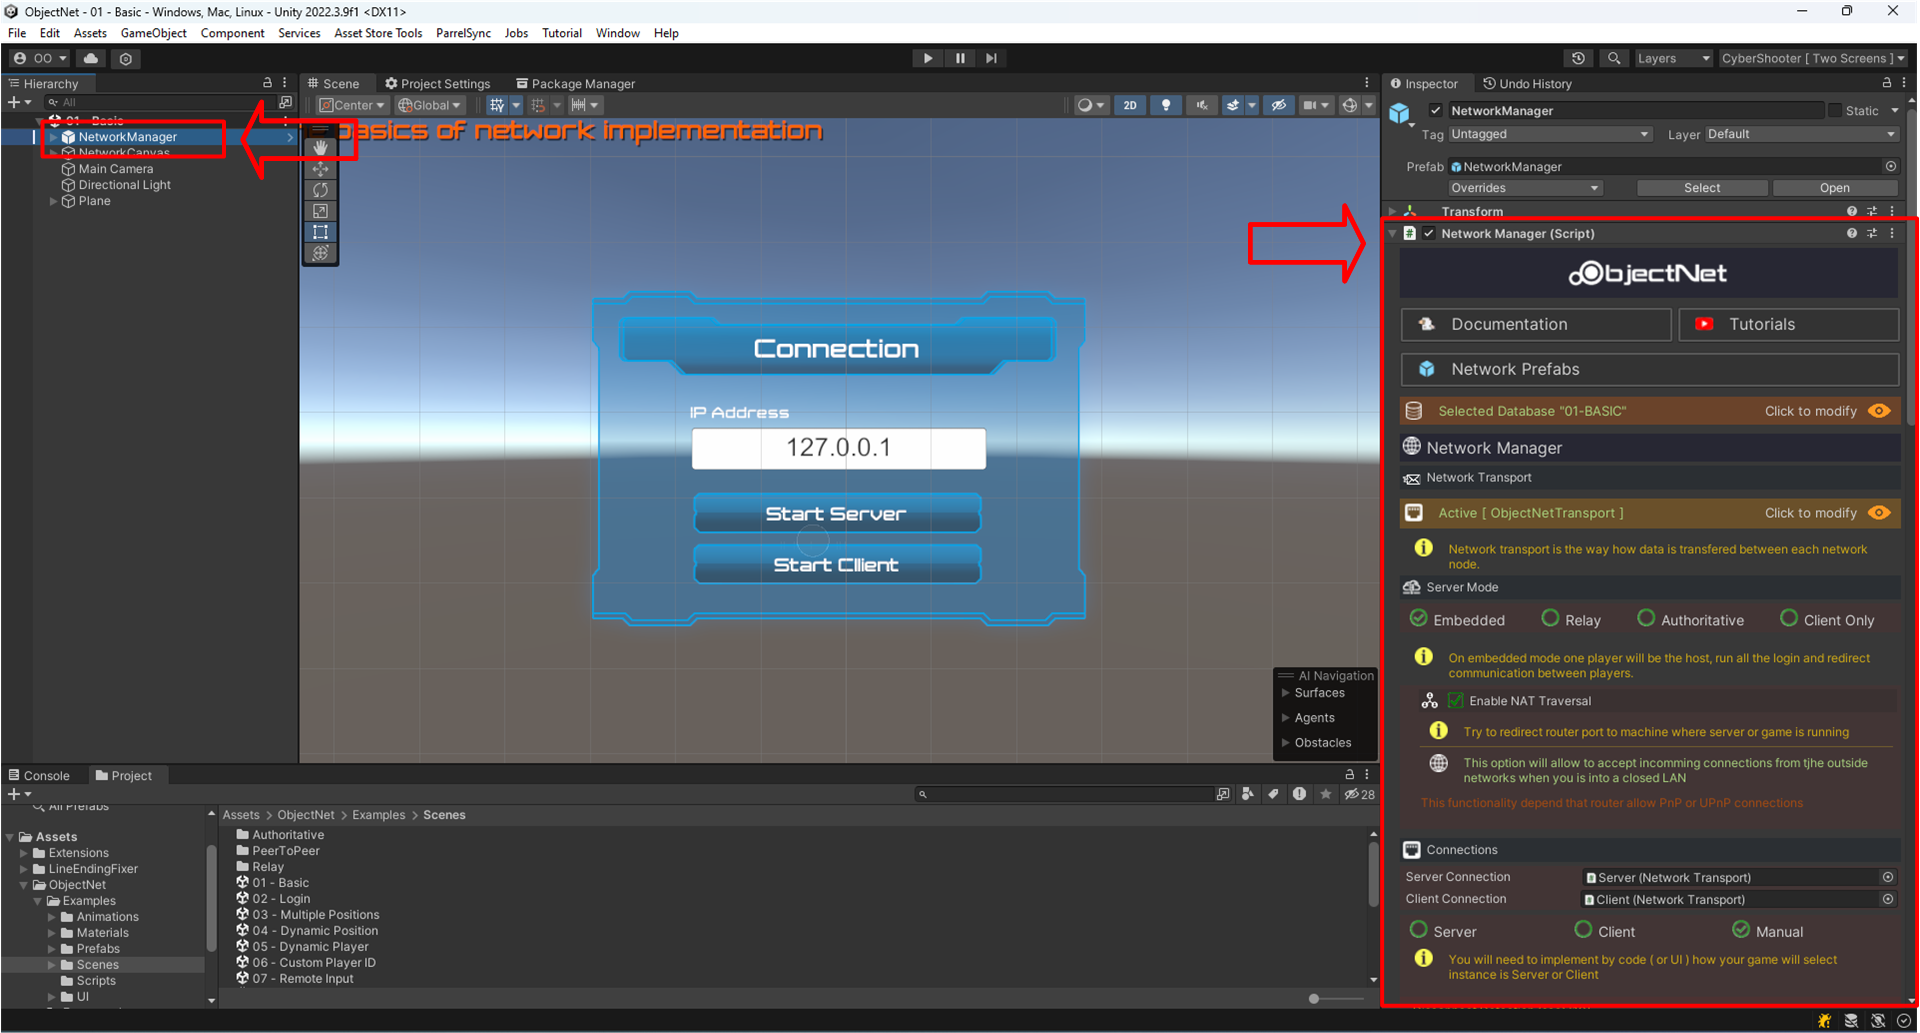Switch to the Undo History tab
This screenshot has height=1033, width=1920.
1527,83
